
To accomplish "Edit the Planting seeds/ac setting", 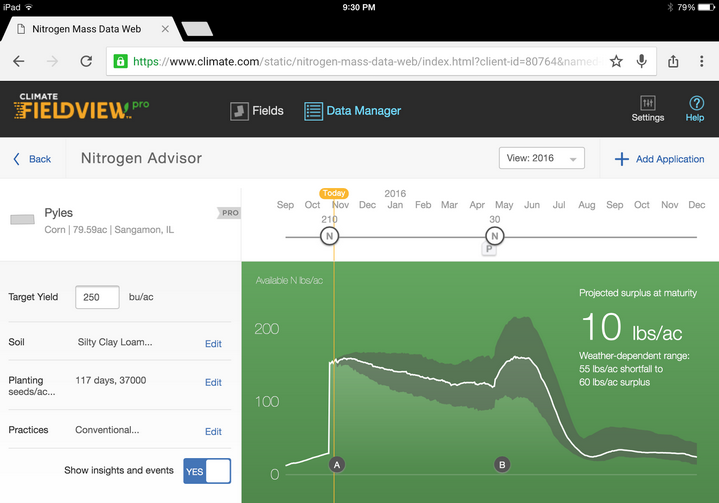I will click(213, 382).
